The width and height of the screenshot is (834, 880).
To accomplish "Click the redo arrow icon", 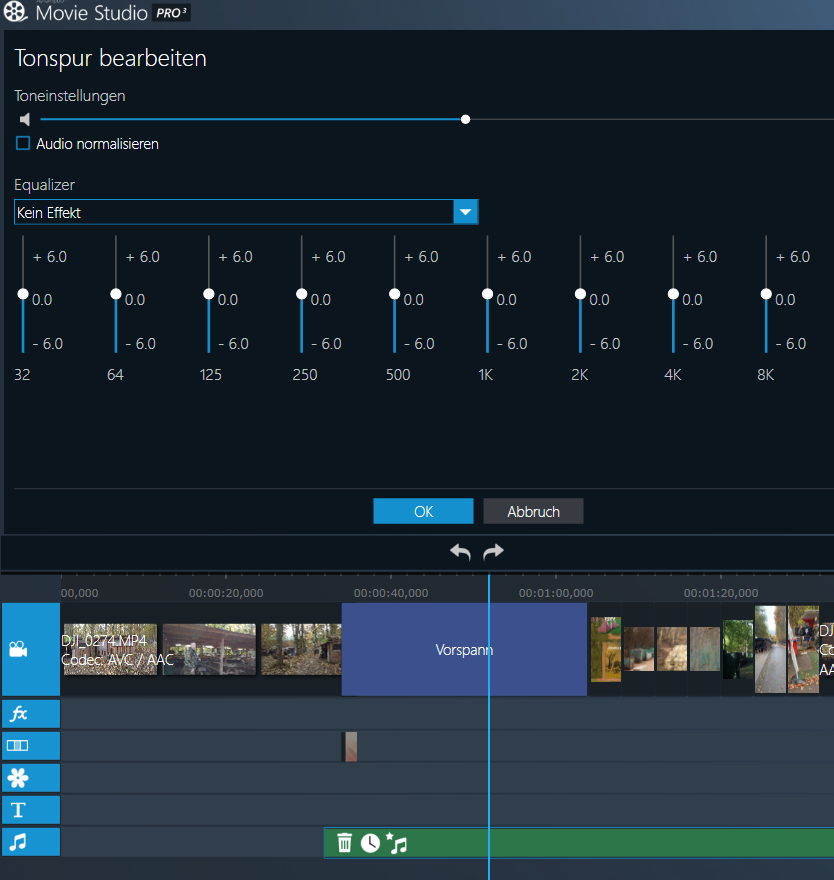I will (493, 552).
